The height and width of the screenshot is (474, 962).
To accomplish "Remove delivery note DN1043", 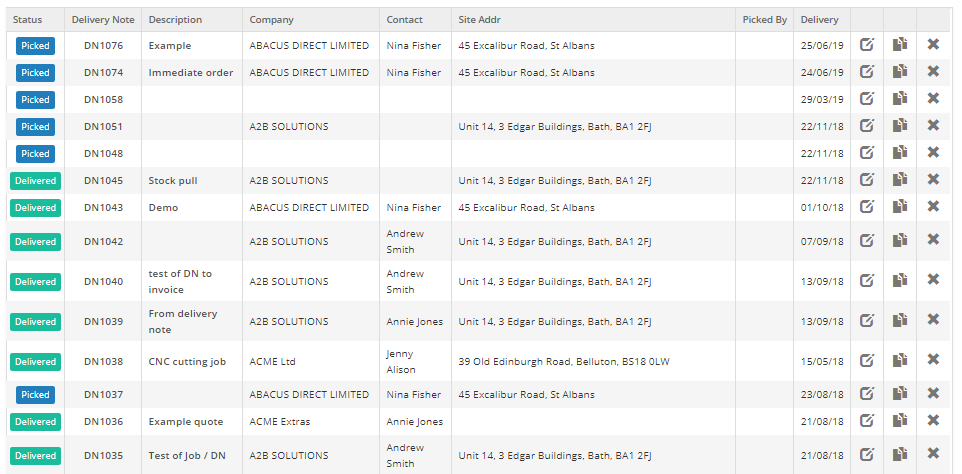I will click(933, 207).
